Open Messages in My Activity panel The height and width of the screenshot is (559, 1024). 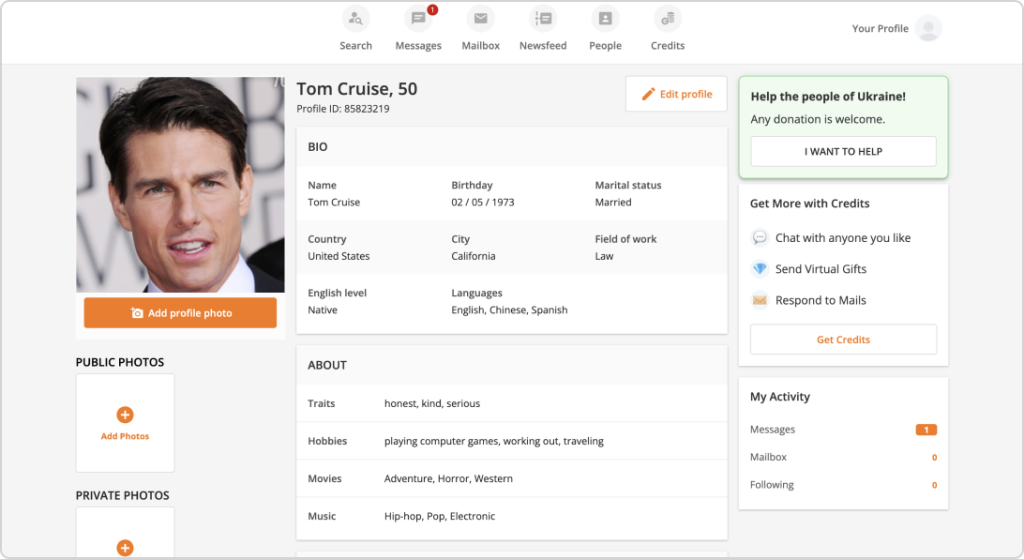pos(773,430)
